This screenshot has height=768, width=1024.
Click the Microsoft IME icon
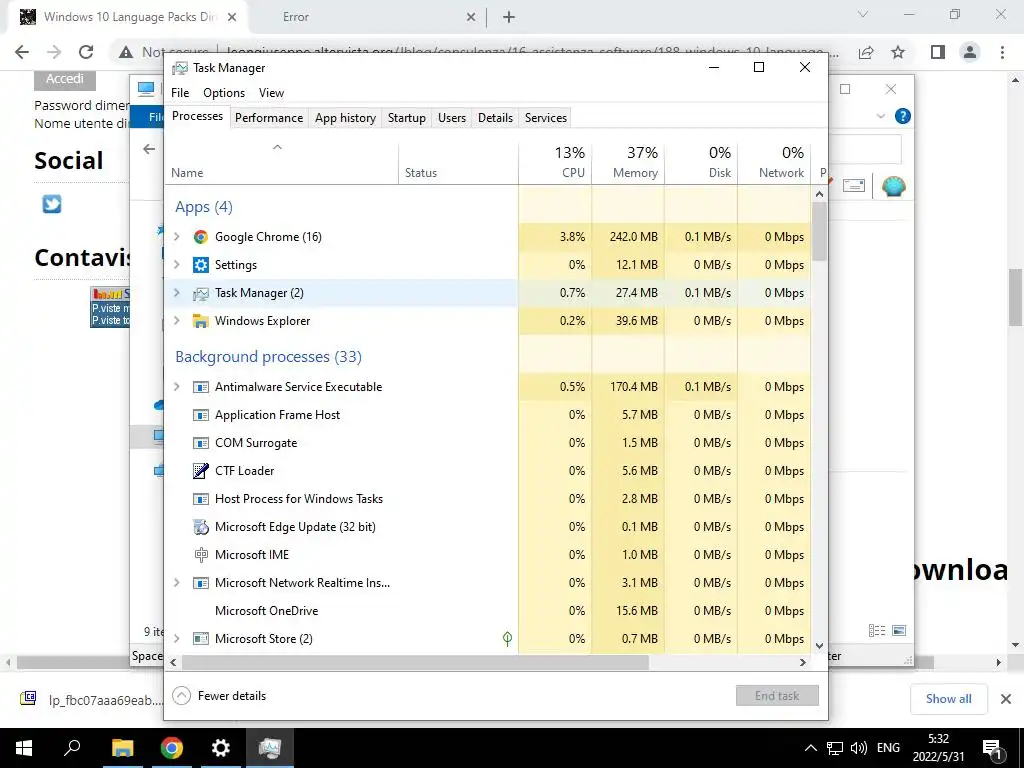point(200,555)
